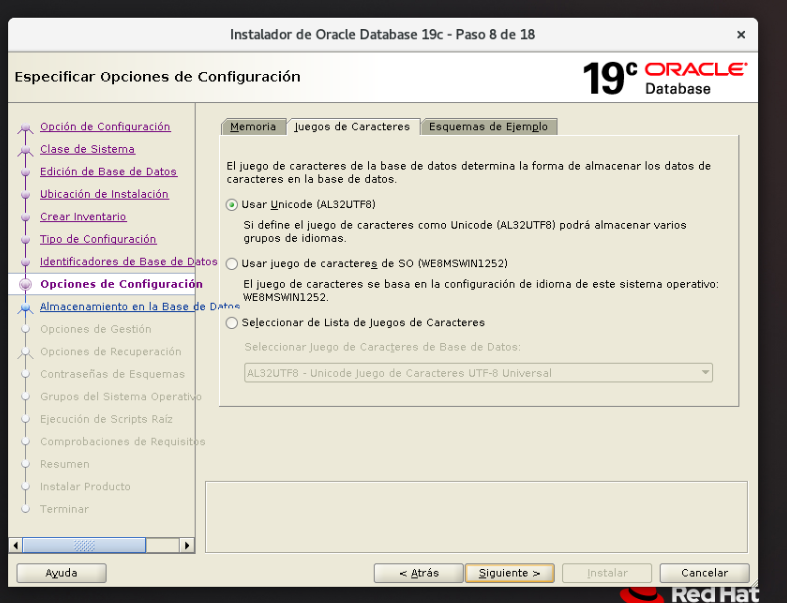787x603 pixels.
Task: Click the Red Hat logo on desktop
Action: [x=690, y=594]
